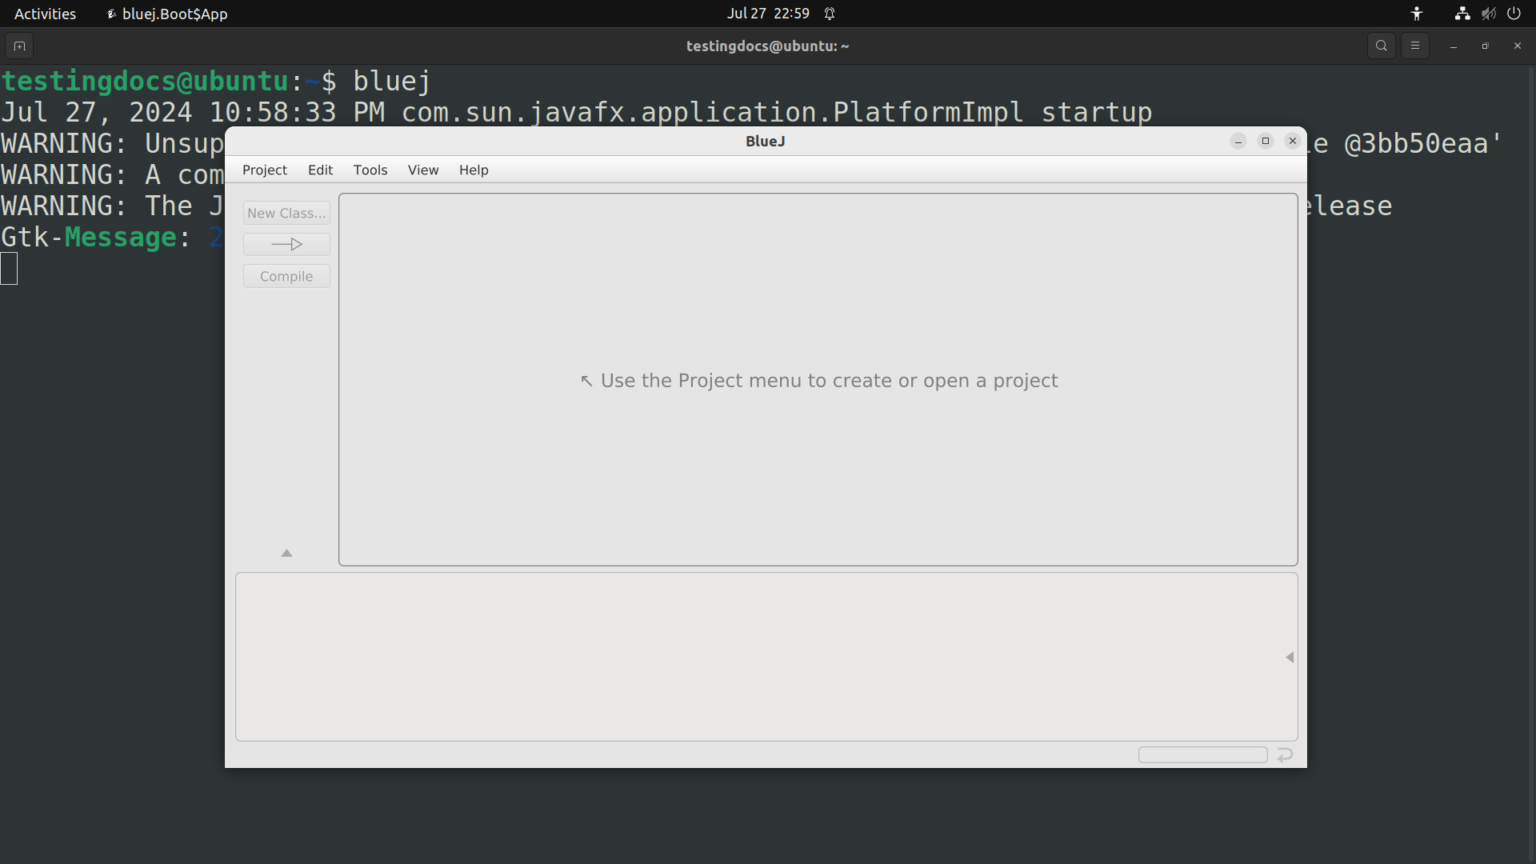Click the return arrow next to codepad input
Screen dimensions: 1536x864
click(x=1285, y=754)
